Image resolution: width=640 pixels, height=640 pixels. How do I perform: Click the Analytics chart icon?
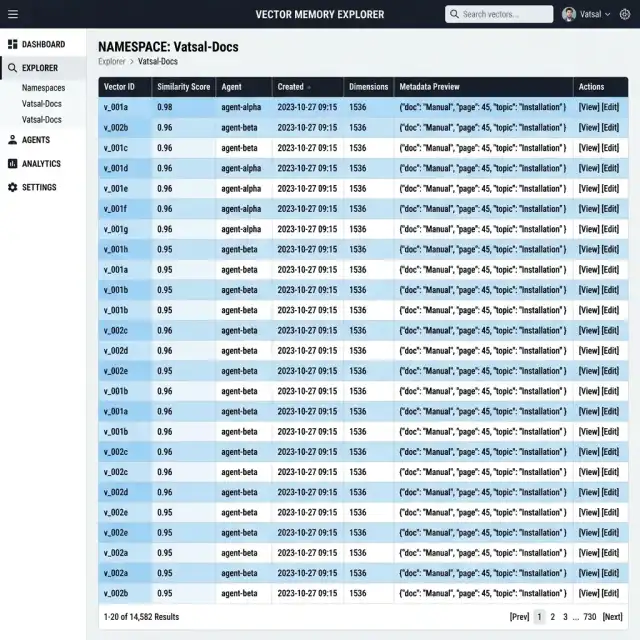coord(13,164)
